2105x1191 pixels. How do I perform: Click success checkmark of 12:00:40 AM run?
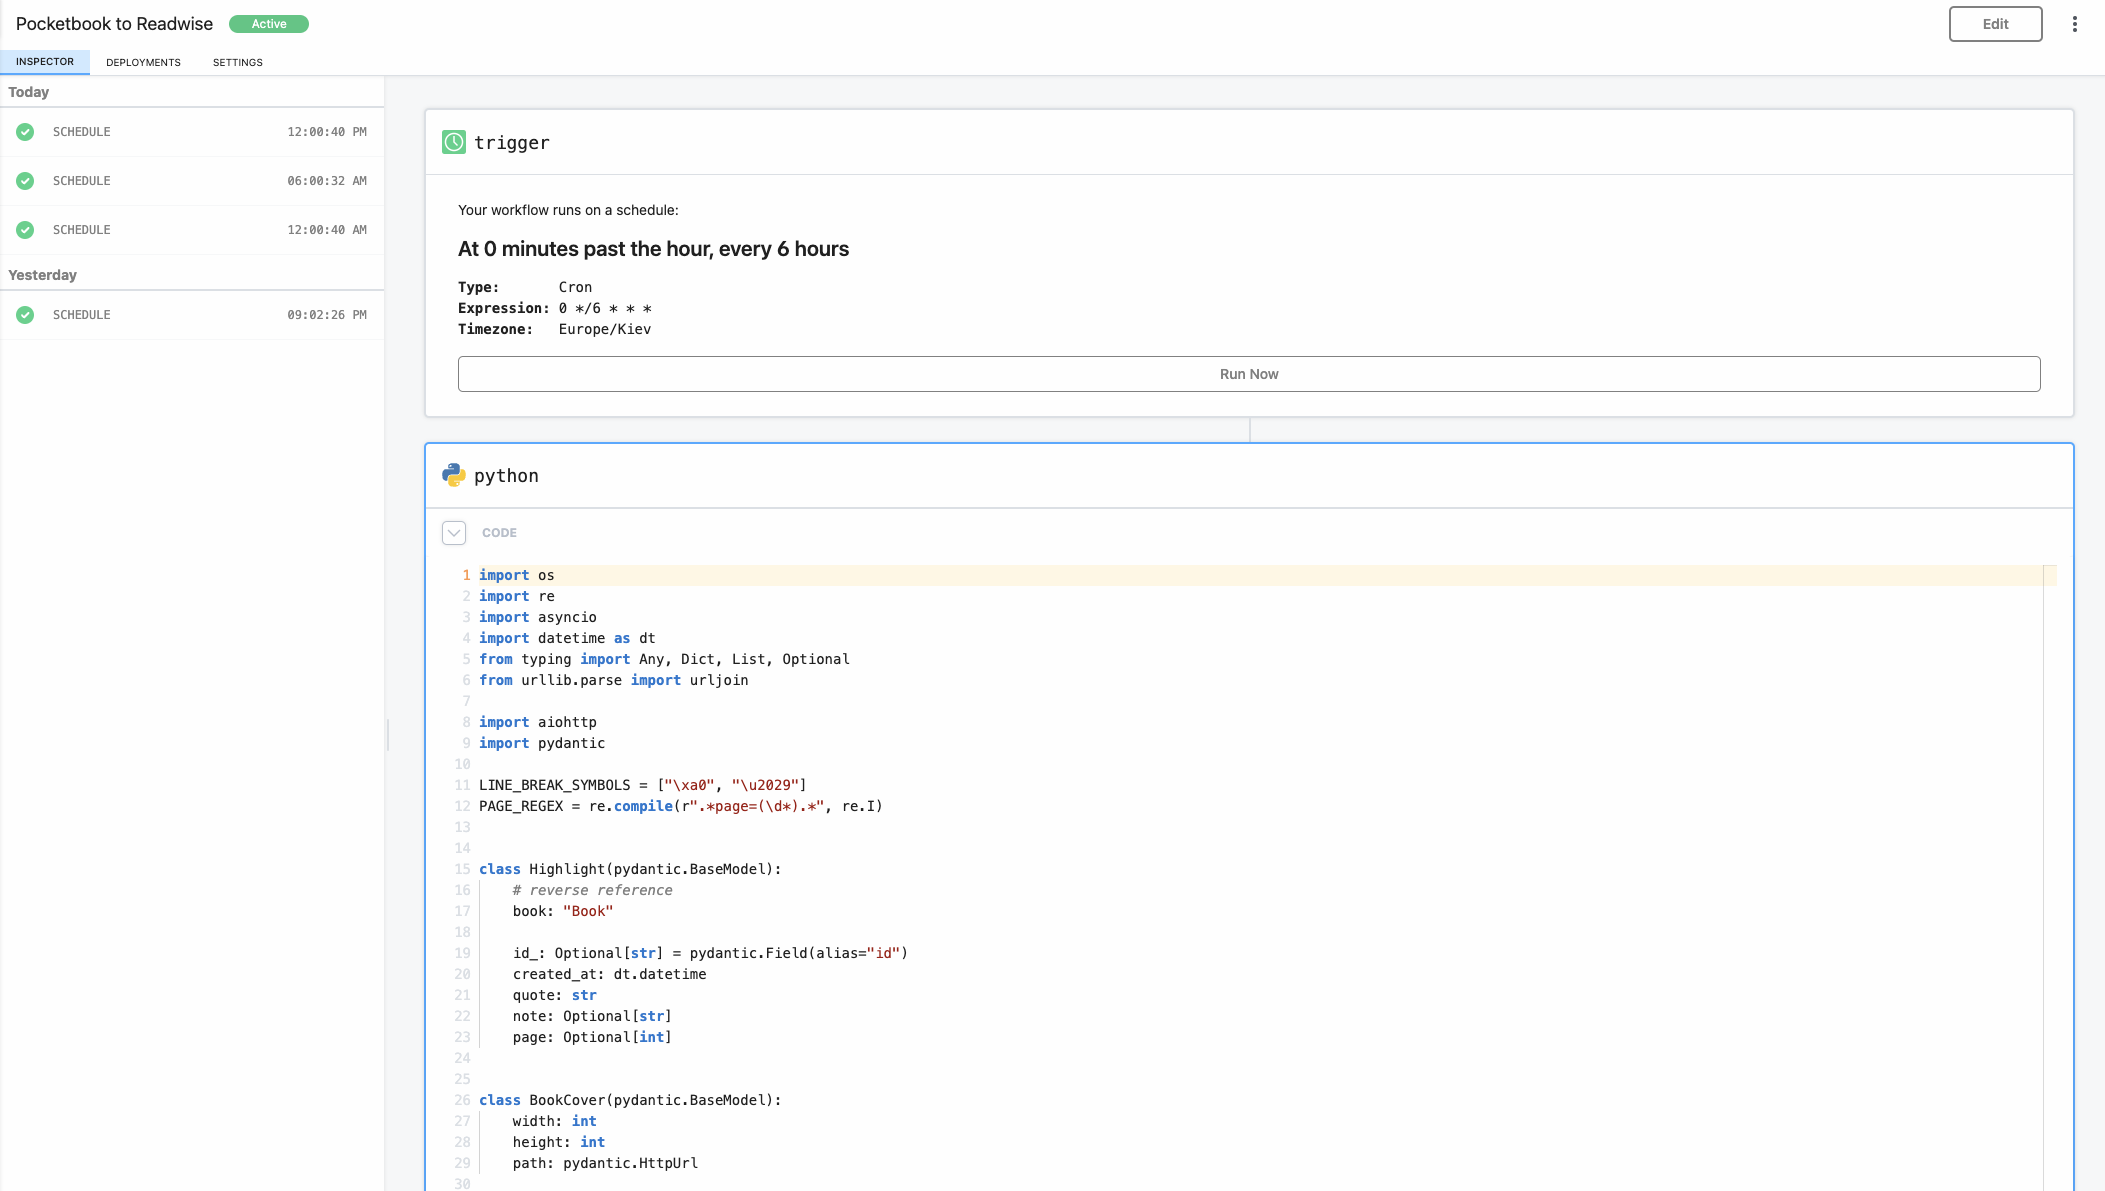(25, 230)
